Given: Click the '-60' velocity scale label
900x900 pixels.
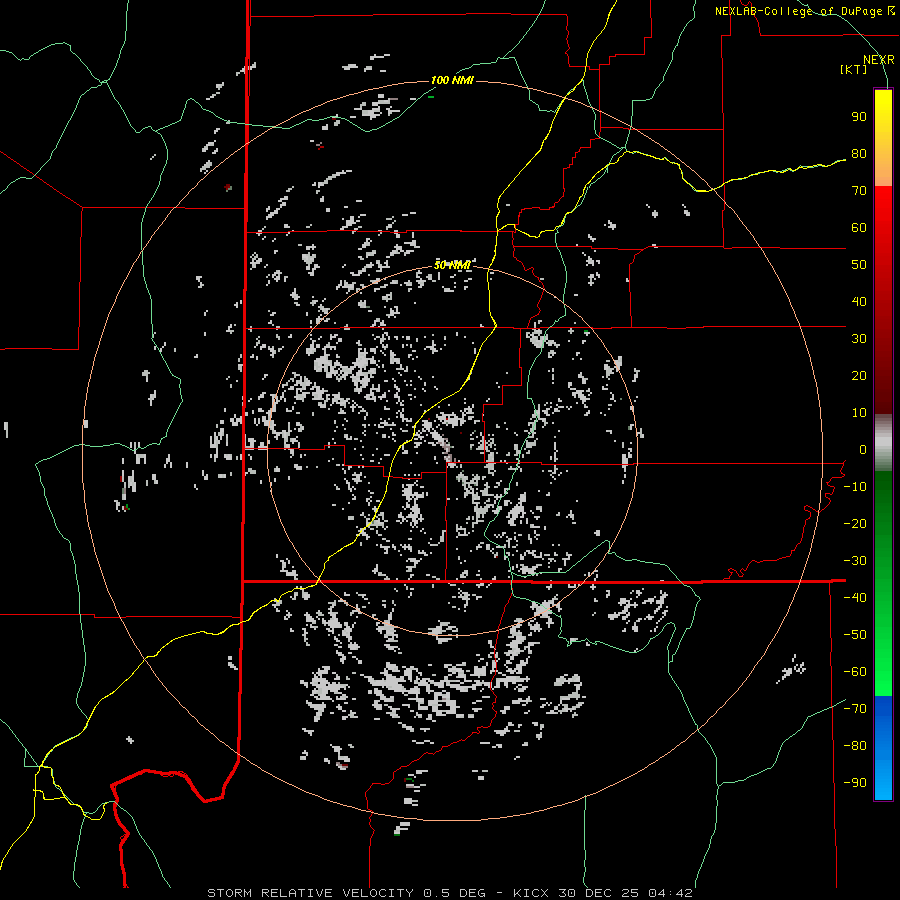Looking at the screenshot, I should pos(855,672).
